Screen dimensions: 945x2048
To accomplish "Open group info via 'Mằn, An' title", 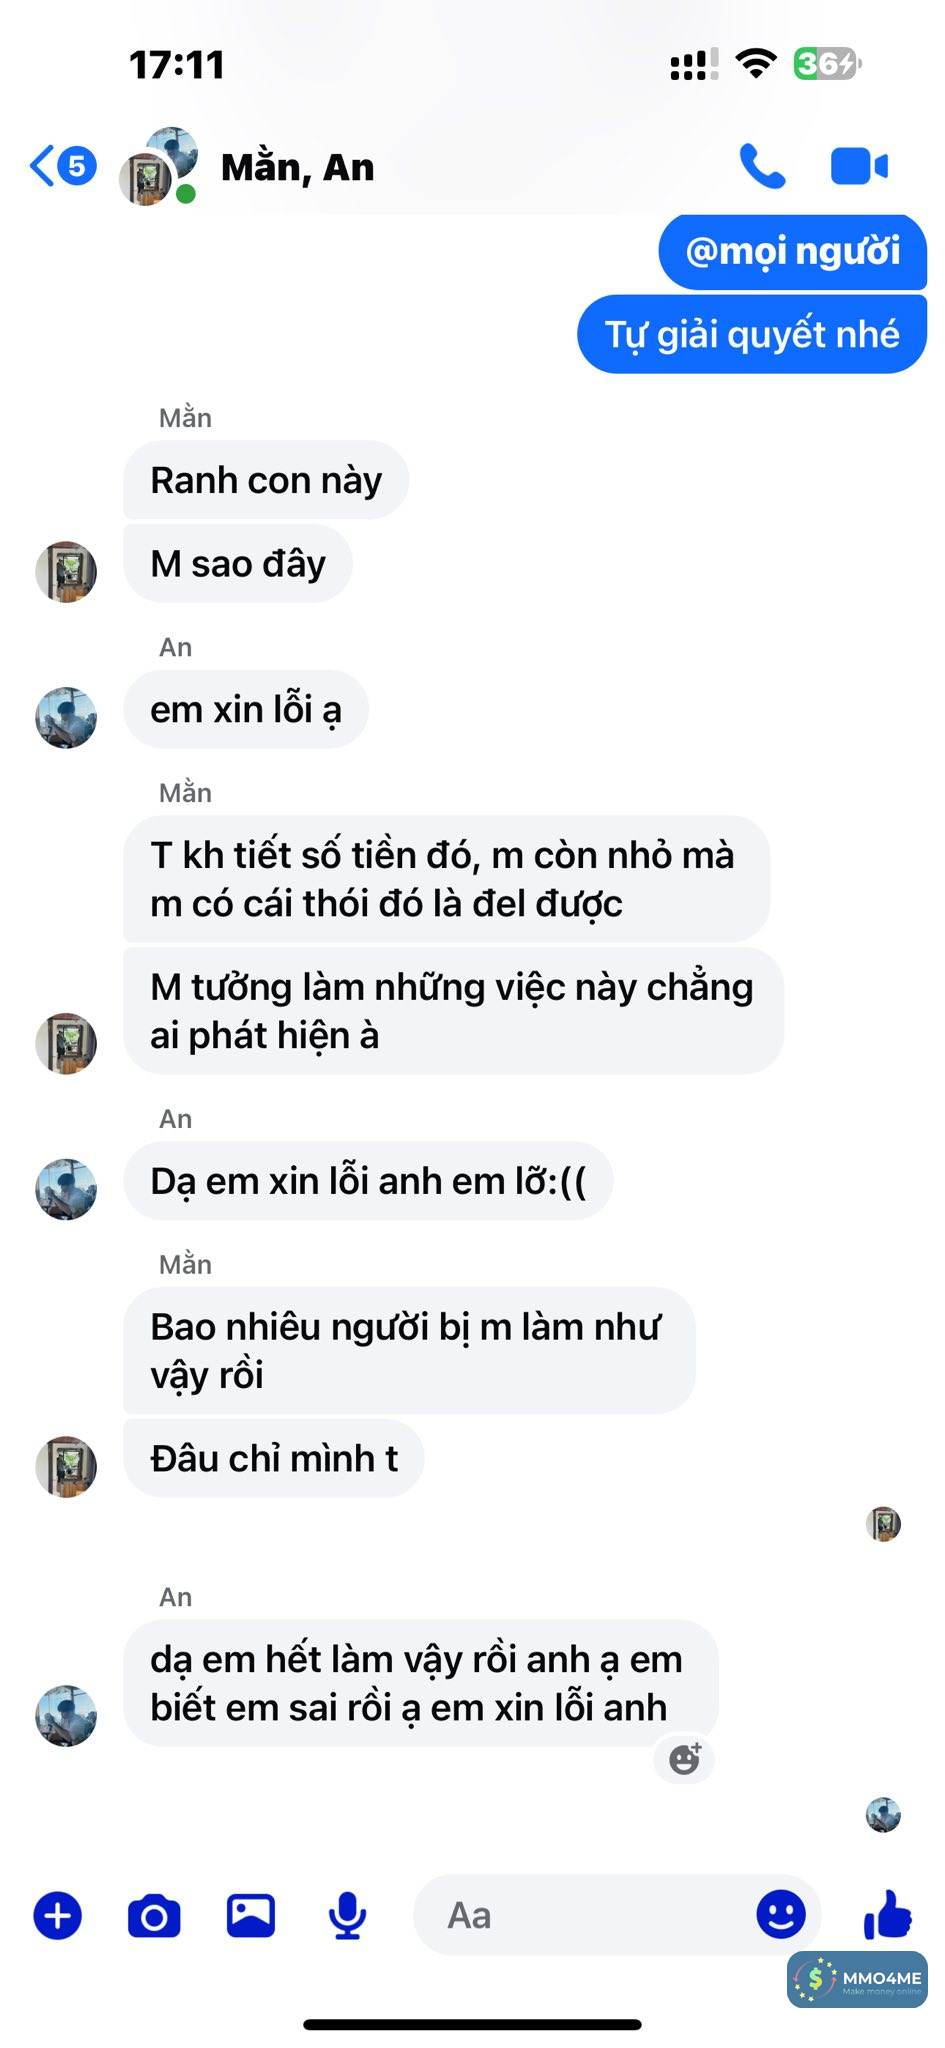I will [298, 167].
